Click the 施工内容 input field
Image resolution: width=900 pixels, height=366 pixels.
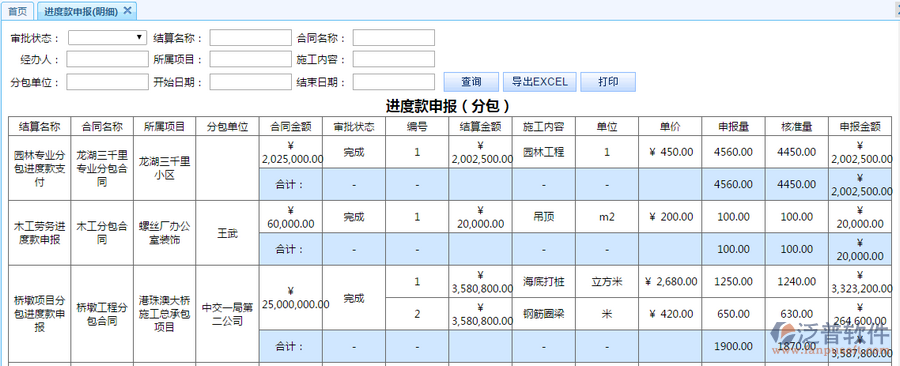[x=394, y=59]
